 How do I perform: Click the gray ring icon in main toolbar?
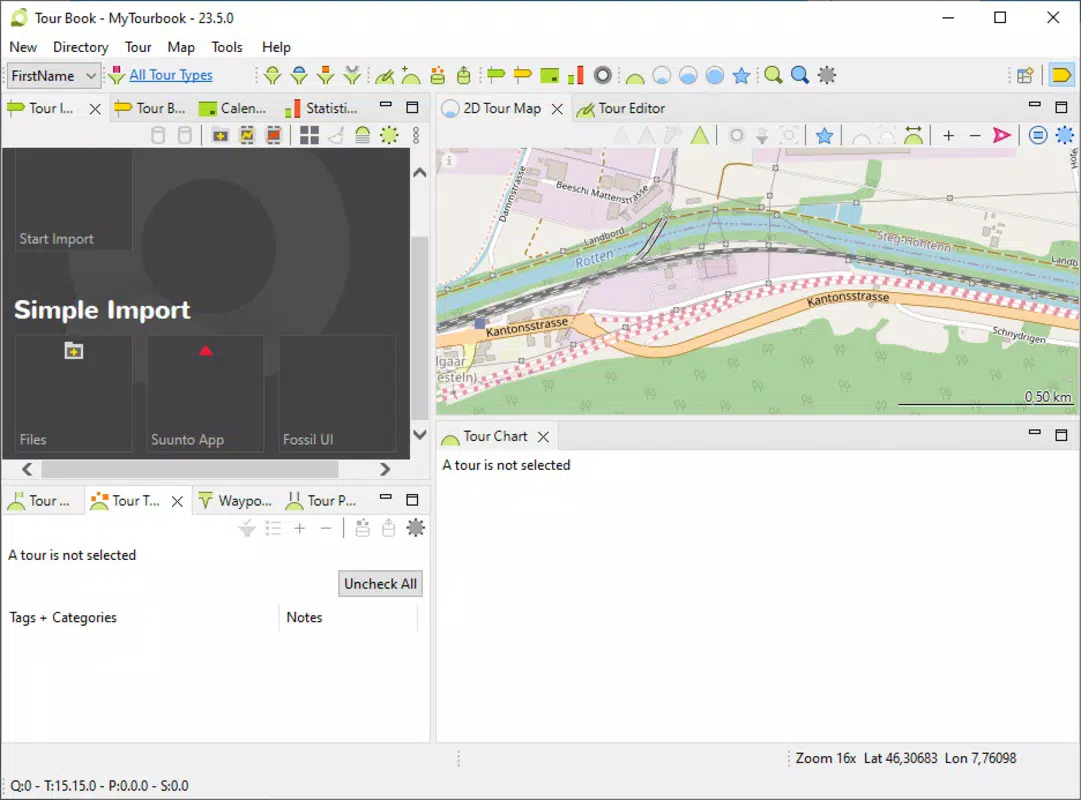[603, 75]
